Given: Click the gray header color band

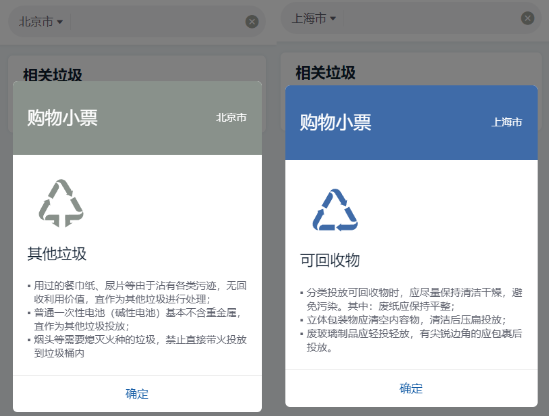Looking at the screenshot, I should 137,118.
